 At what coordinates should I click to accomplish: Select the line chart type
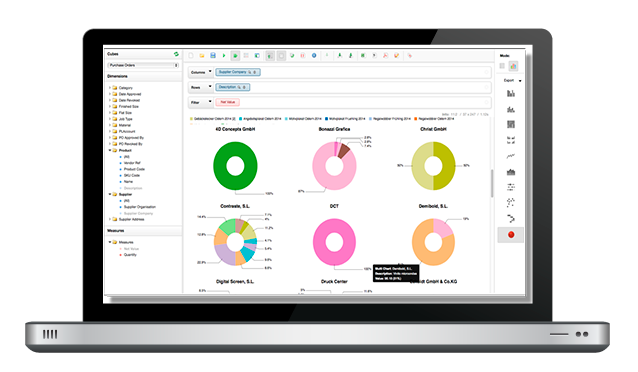(x=511, y=156)
